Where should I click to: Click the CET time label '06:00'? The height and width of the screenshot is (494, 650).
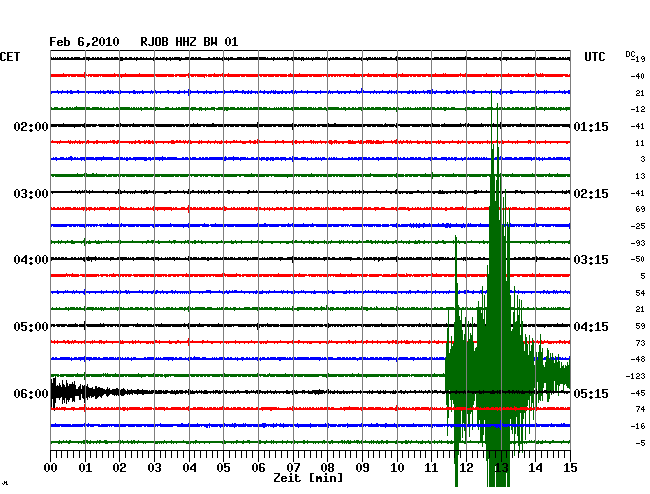(31, 393)
